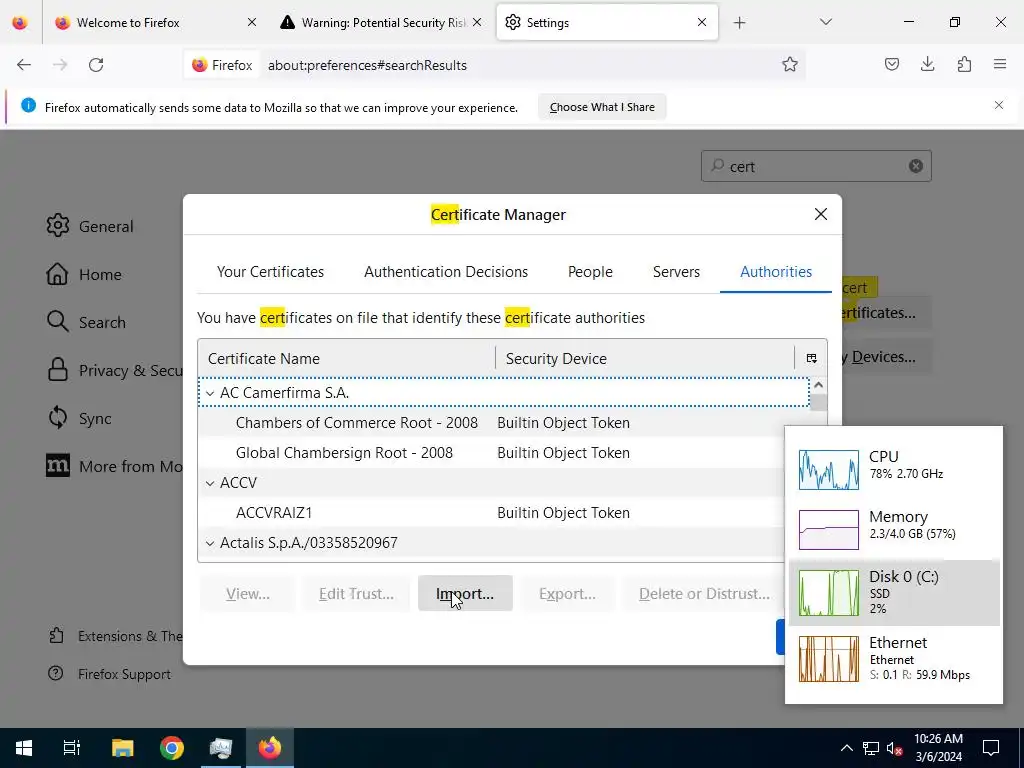
Task: Open the Windows Start menu
Action: [x=24, y=748]
